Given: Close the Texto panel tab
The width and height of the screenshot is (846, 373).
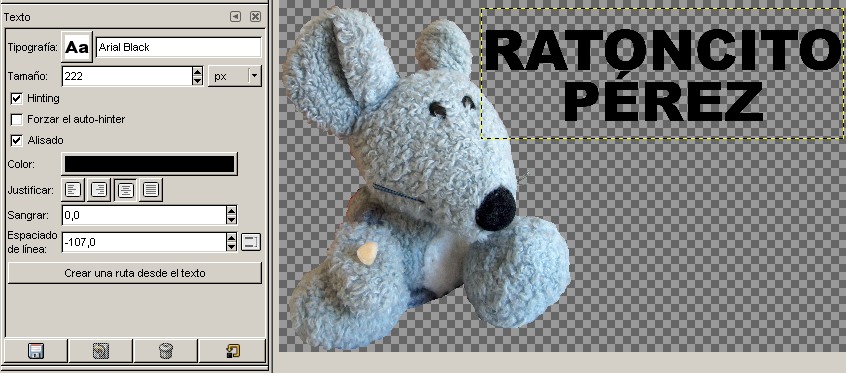Looking at the screenshot, I should click(x=256, y=17).
